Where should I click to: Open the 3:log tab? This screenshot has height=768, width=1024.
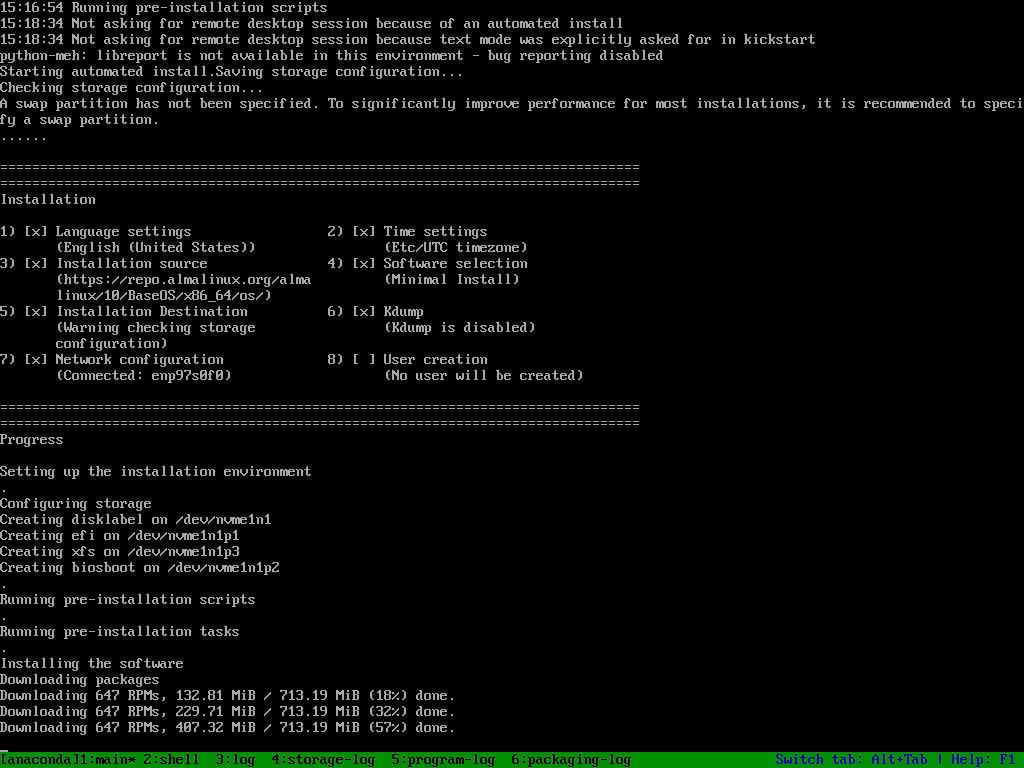pos(235,760)
